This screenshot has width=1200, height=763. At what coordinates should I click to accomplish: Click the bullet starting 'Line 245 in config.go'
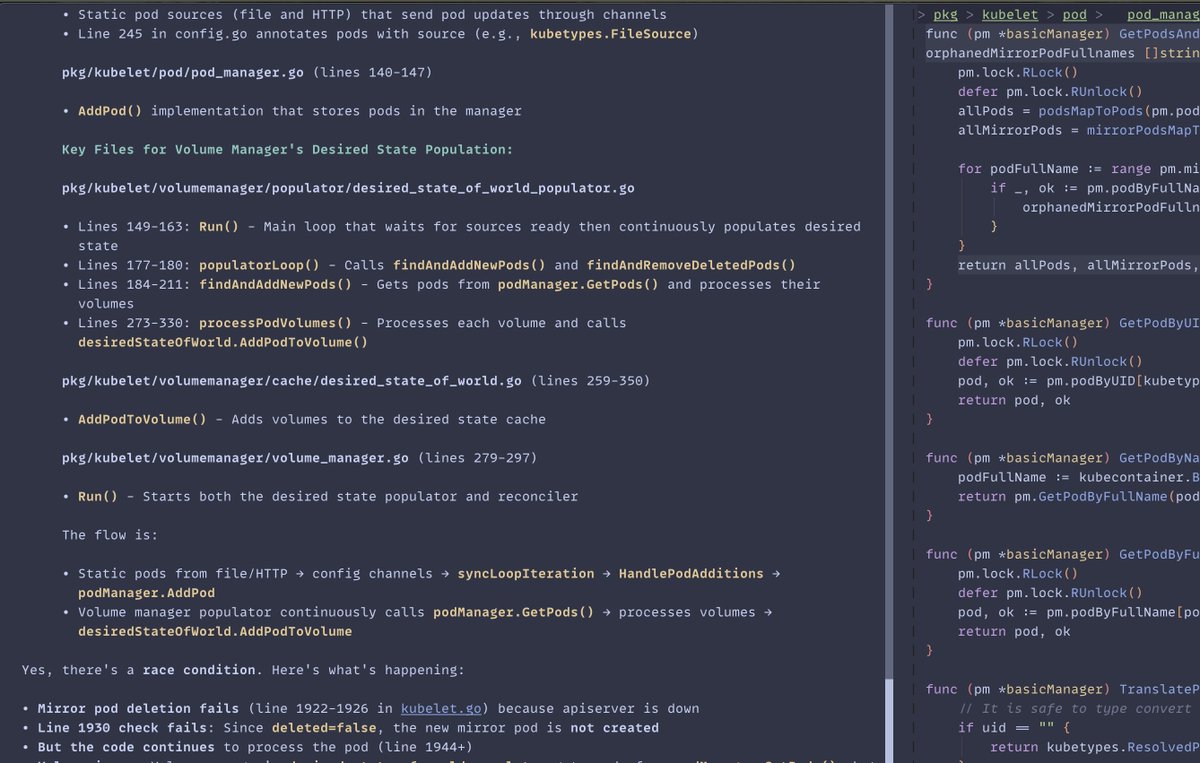tap(388, 34)
